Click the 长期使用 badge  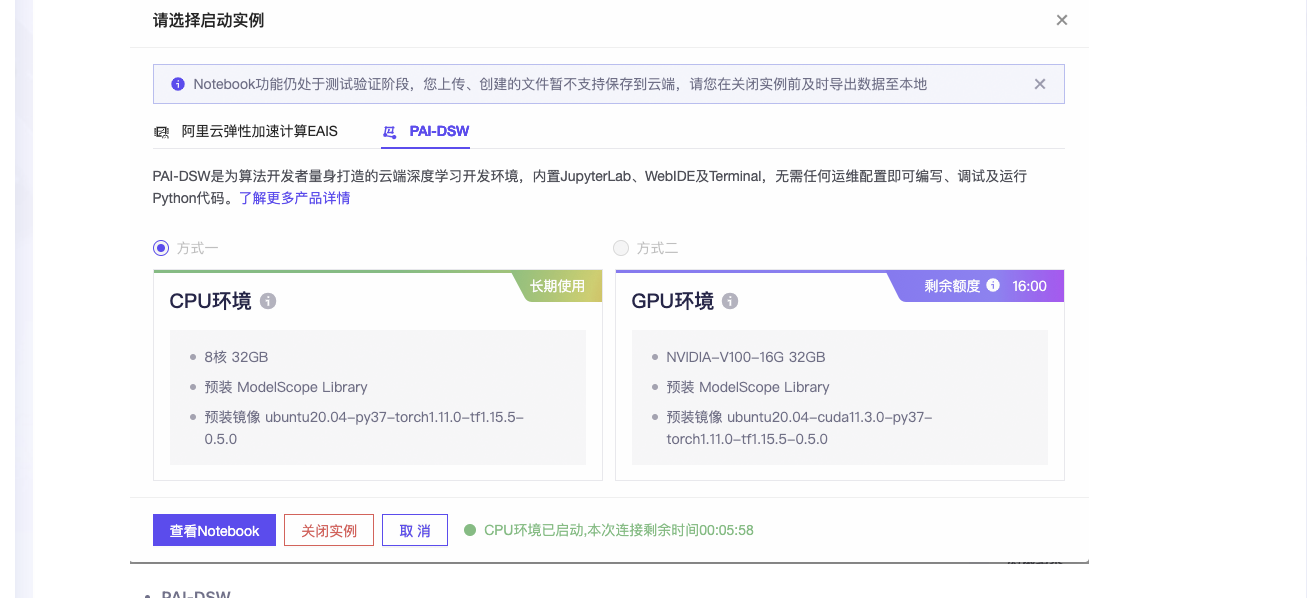point(558,286)
